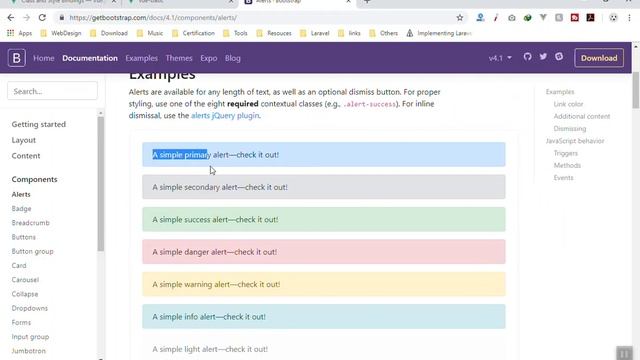This screenshot has width=640, height=360.
Task: Open the new tab plus button
Action: (x=367, y=2)
